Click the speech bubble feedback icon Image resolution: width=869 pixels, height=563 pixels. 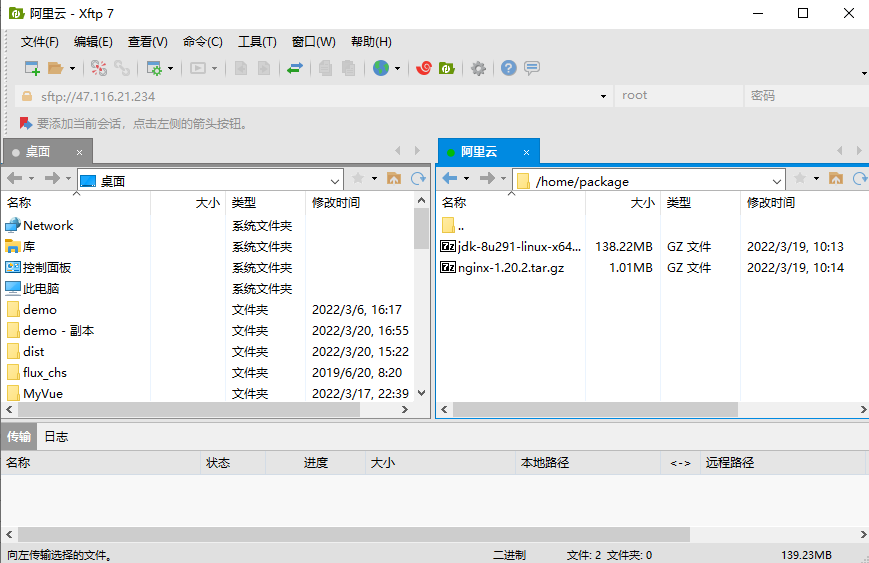(532, 68)
